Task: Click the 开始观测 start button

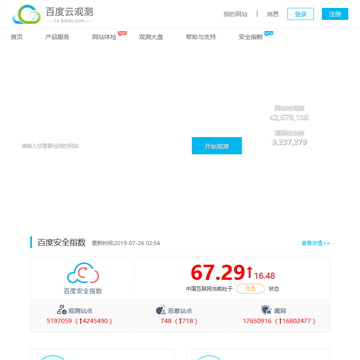Action: tap(217, 146)
